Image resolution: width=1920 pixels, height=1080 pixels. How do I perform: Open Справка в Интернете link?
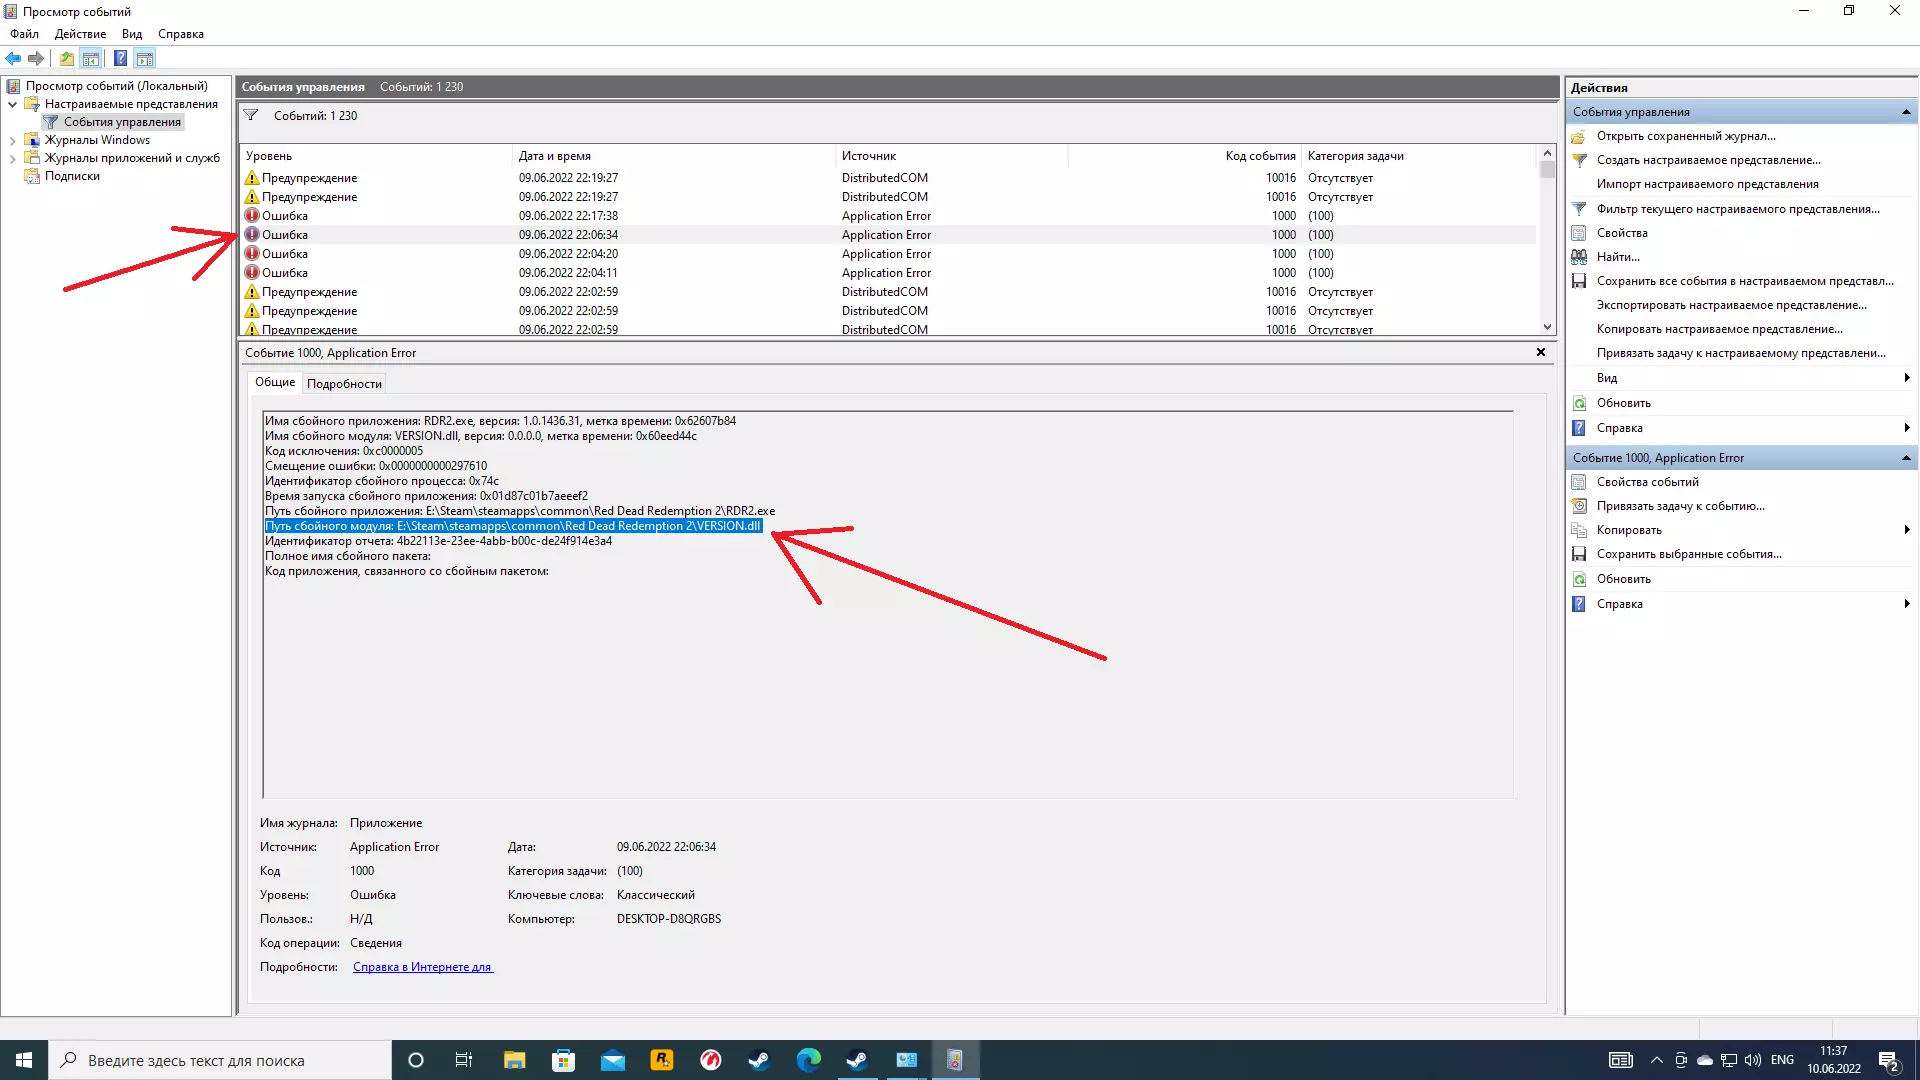tap(422, 967)
